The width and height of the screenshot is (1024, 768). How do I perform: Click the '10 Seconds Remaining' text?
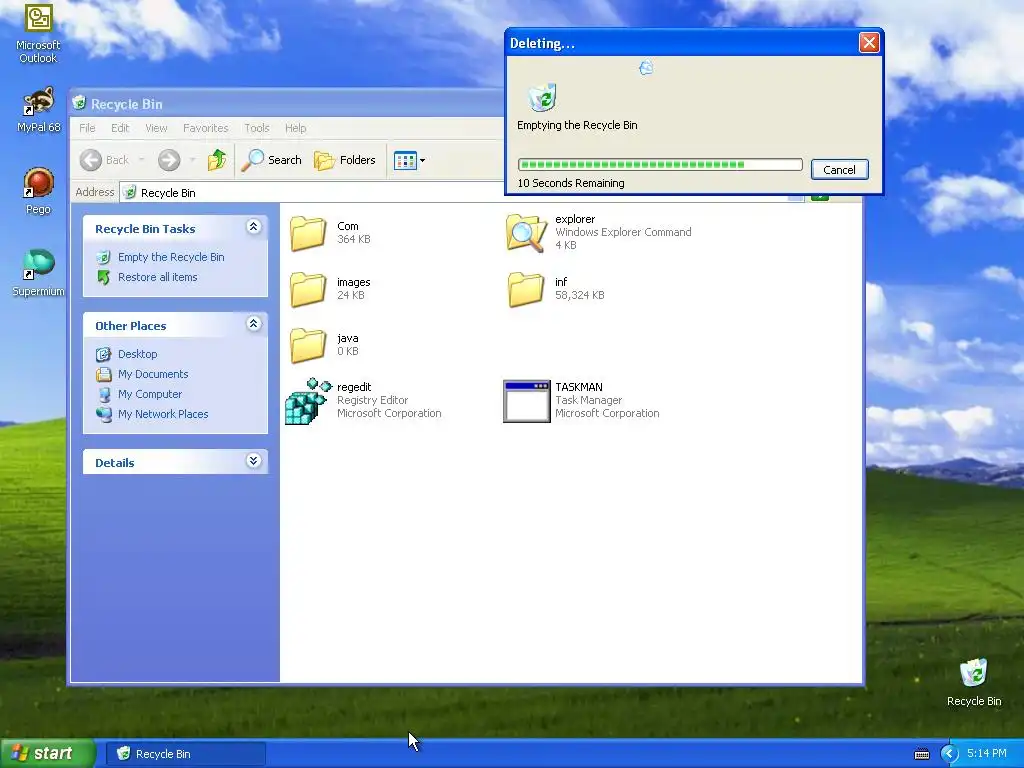(x=571, y=184)
